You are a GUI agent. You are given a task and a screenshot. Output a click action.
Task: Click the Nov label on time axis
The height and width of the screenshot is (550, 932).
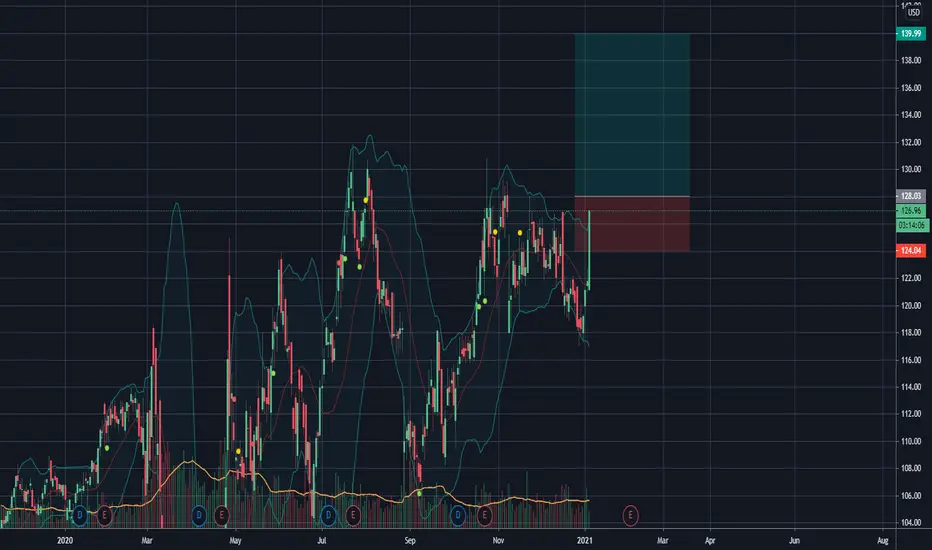pyautogui.click(x=498, y=540)
